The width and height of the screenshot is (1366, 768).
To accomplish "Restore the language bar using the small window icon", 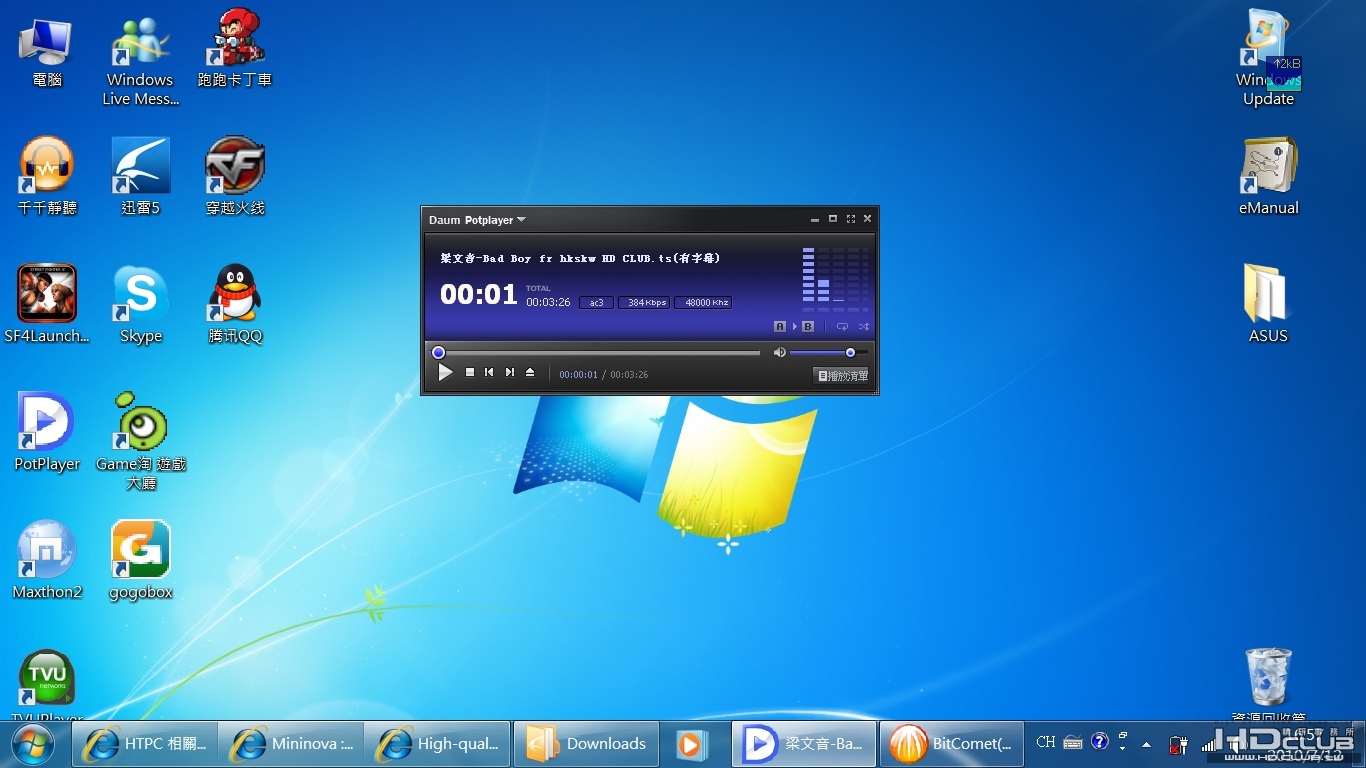I will pyautogui.click(x=1123, y=736).
